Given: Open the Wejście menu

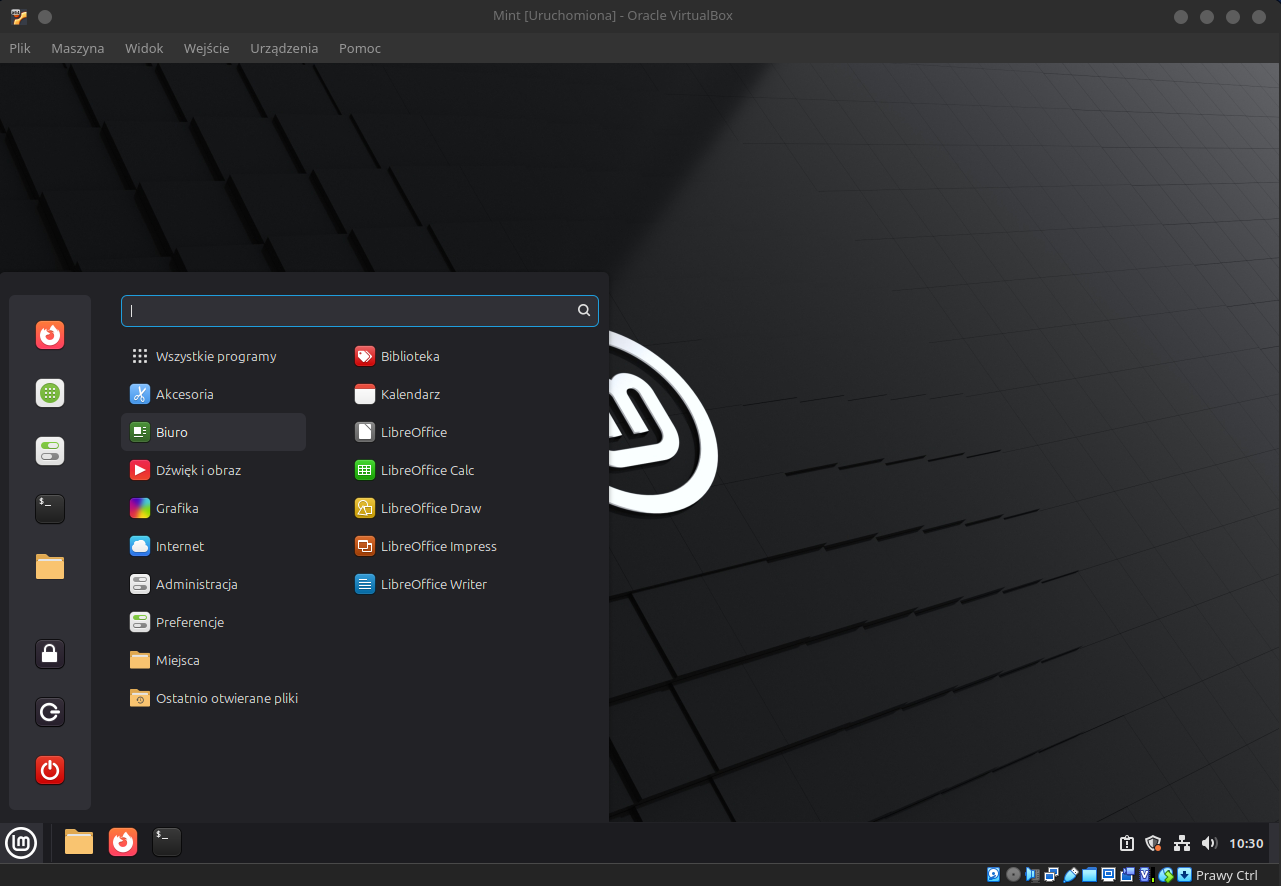Looking at the screenshot, I should point(207,48).
